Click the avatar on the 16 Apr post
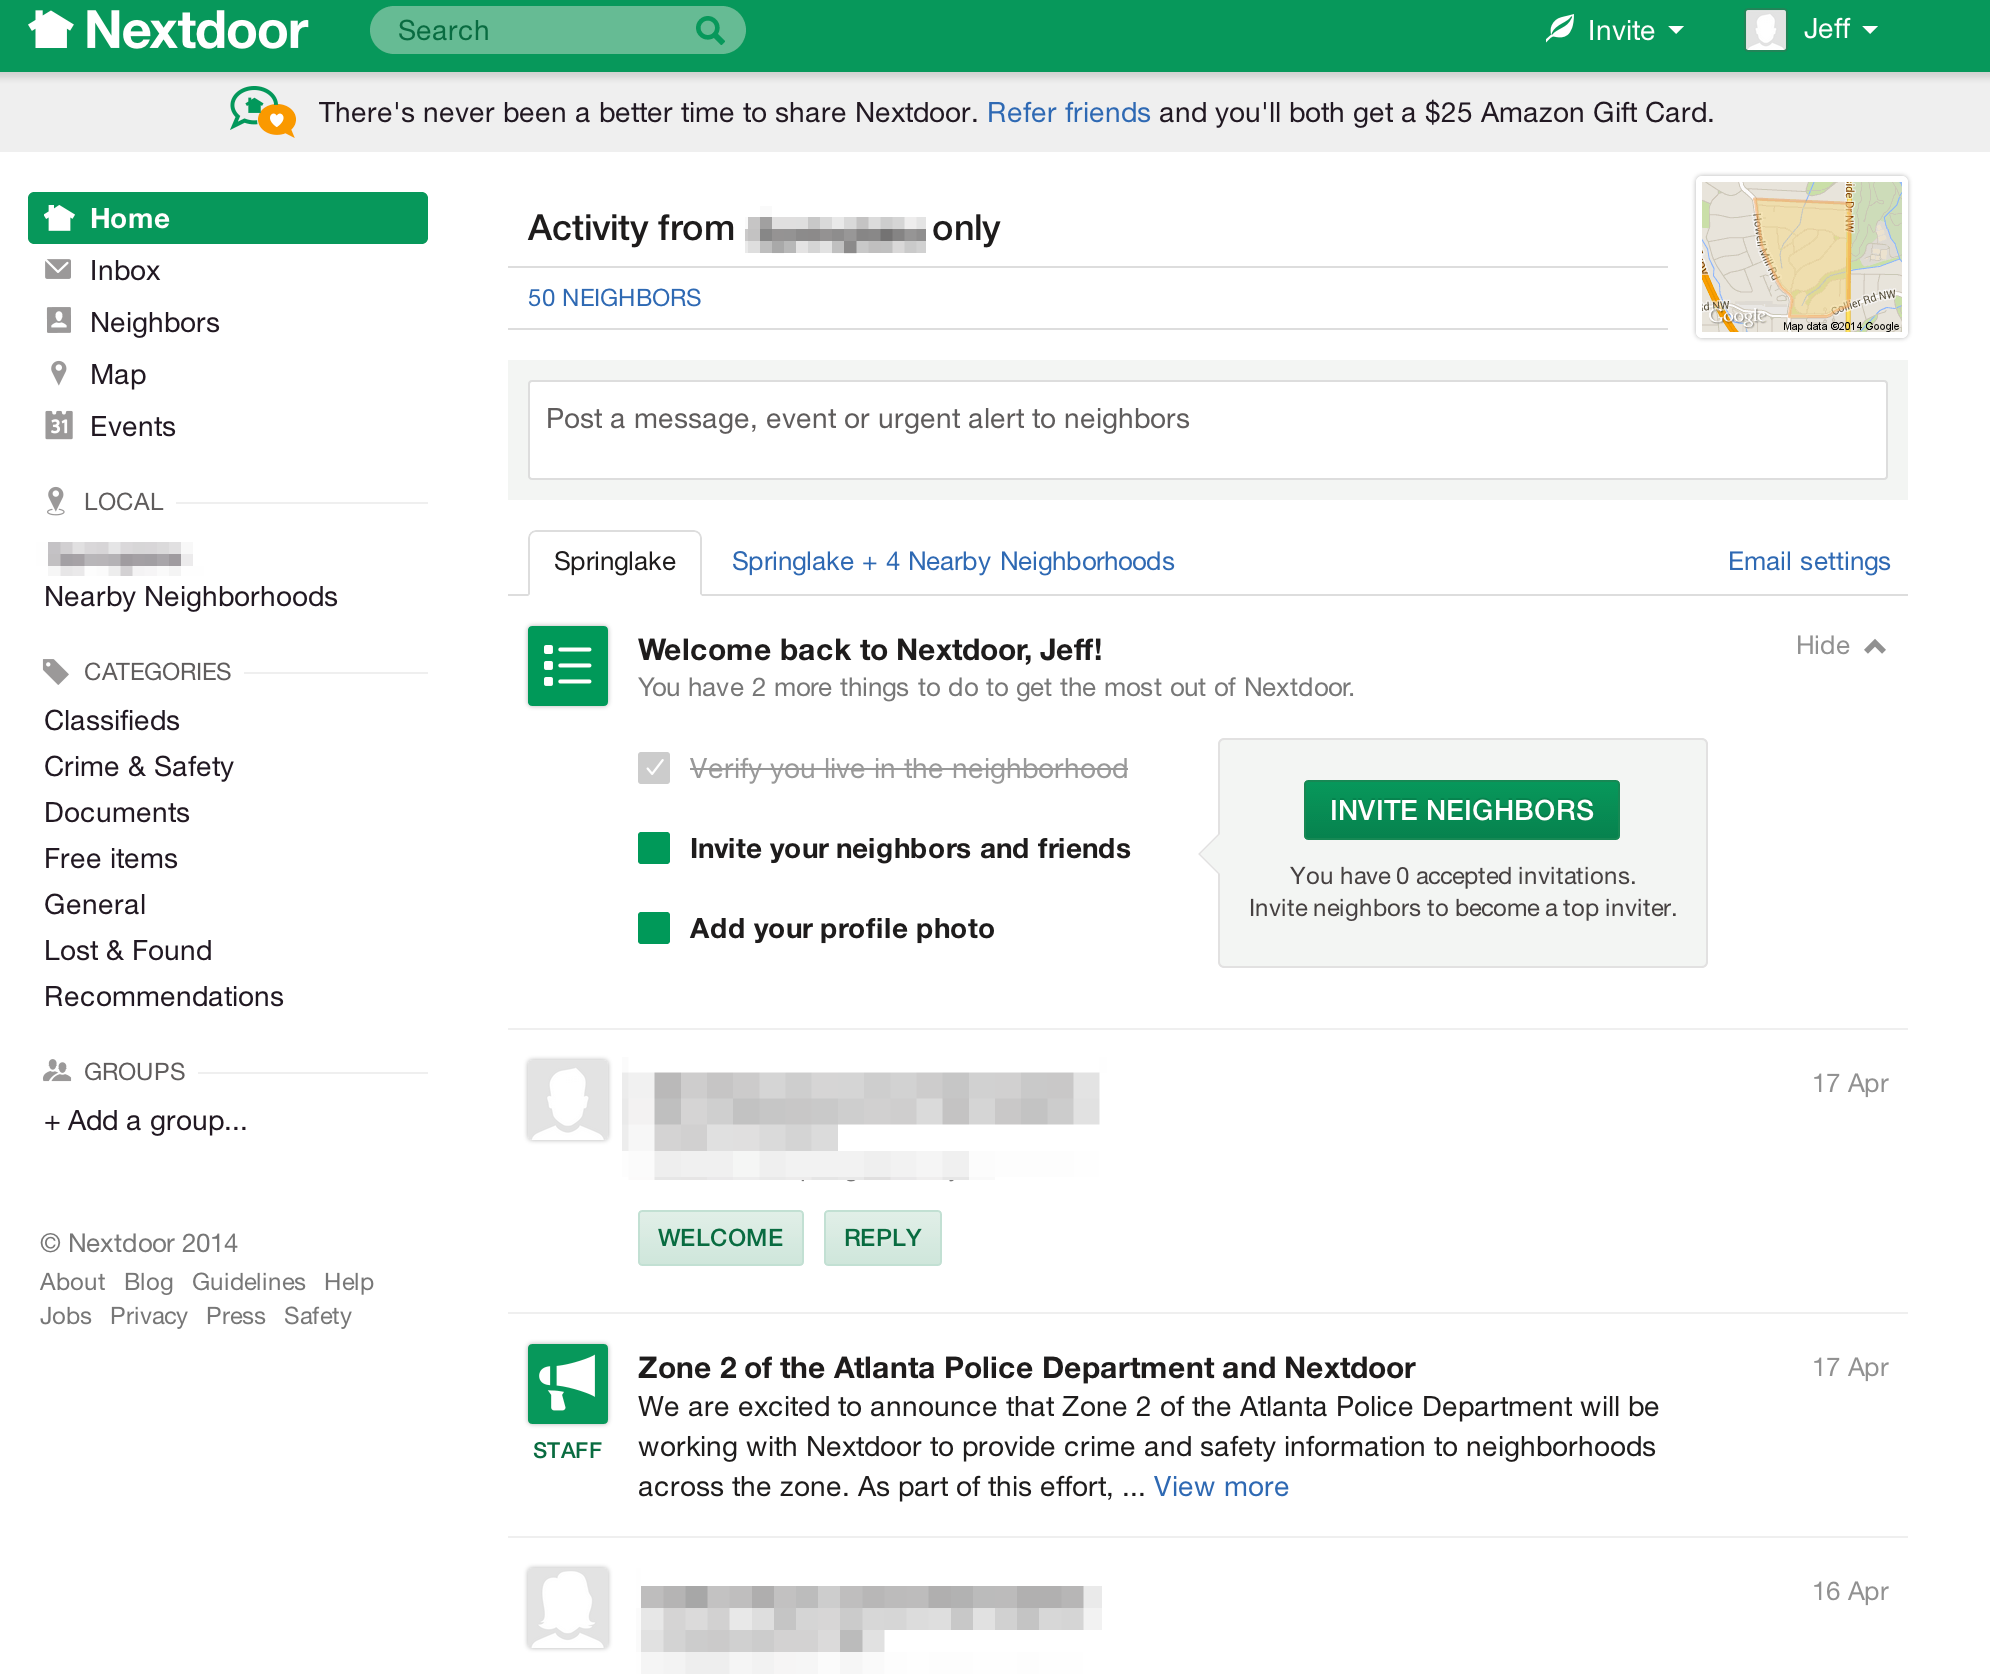The height and width of the screenshot is (1674, 1990). point(568,1607)
